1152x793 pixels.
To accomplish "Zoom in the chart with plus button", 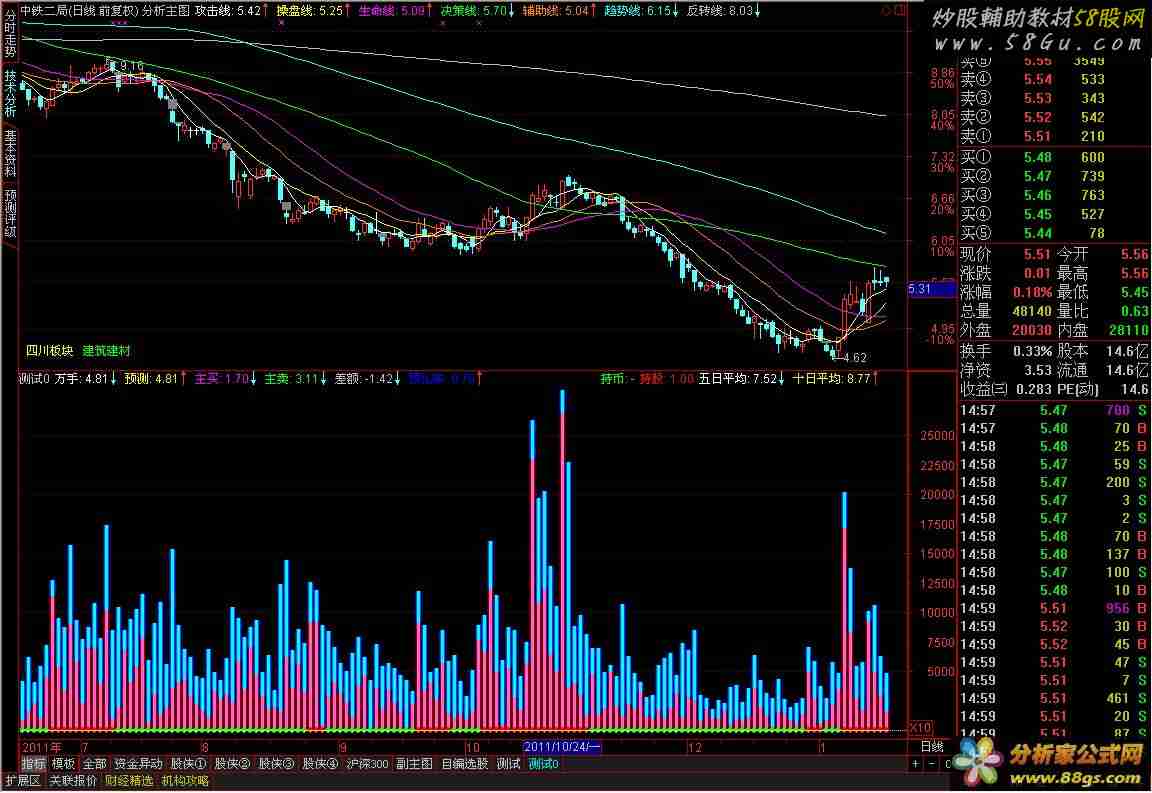I will point(915,764).
